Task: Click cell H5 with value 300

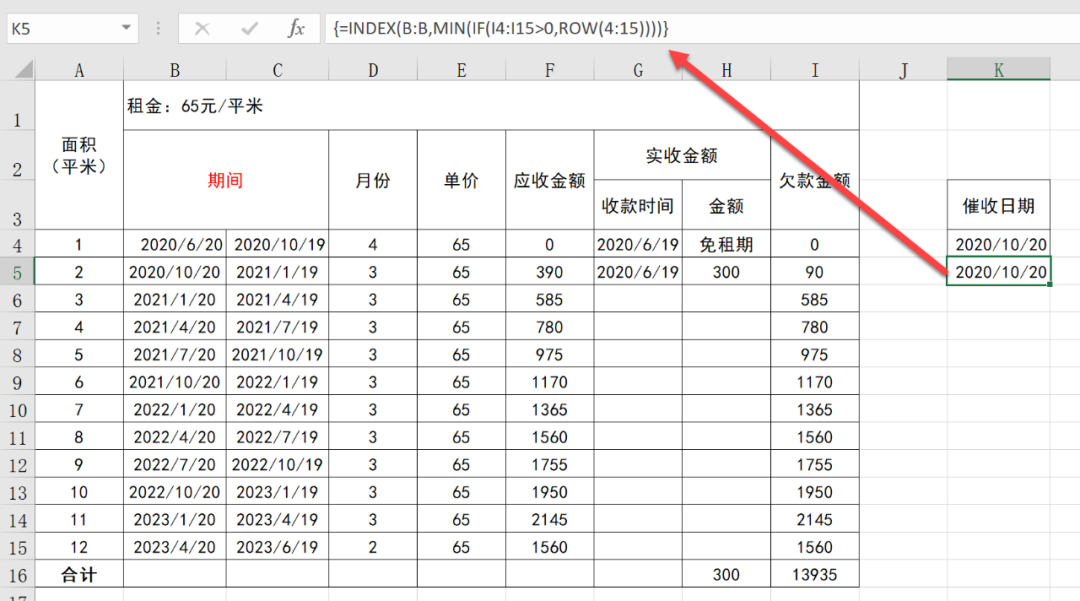Action: [726, 272]
